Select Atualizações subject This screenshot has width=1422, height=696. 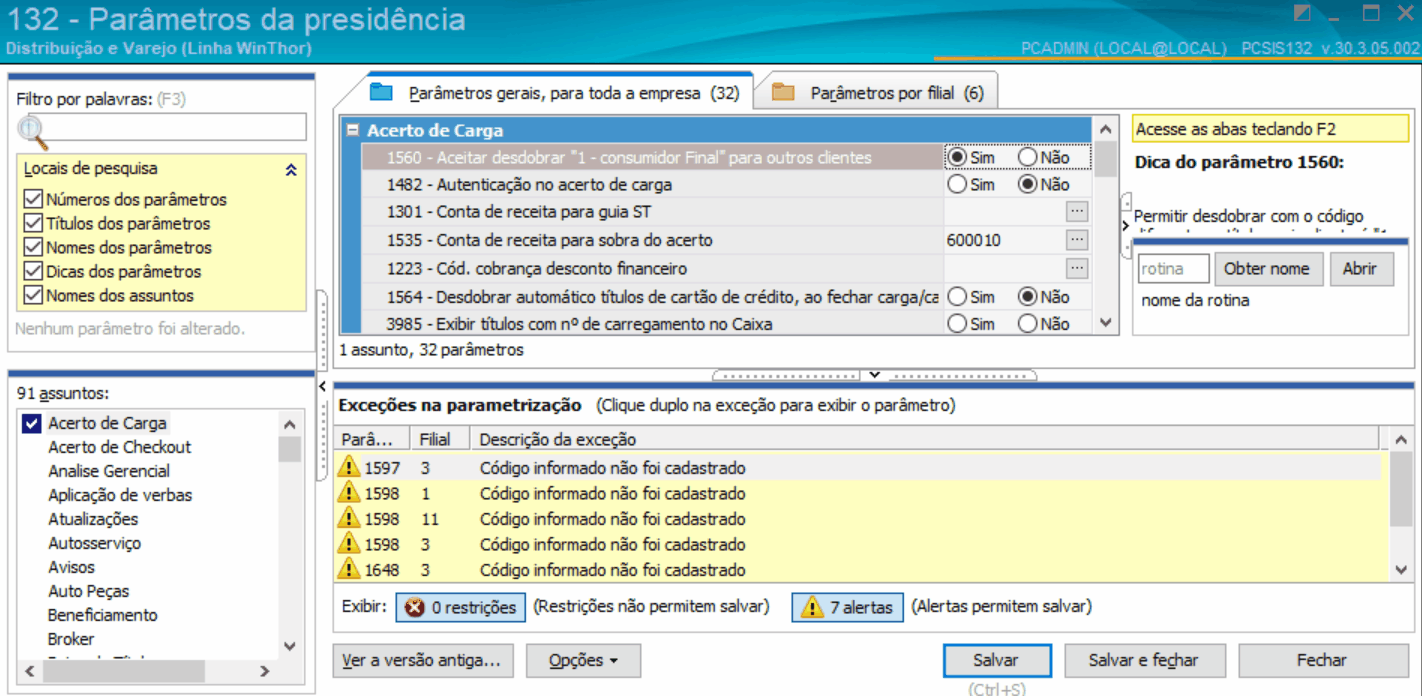point(93,519)
